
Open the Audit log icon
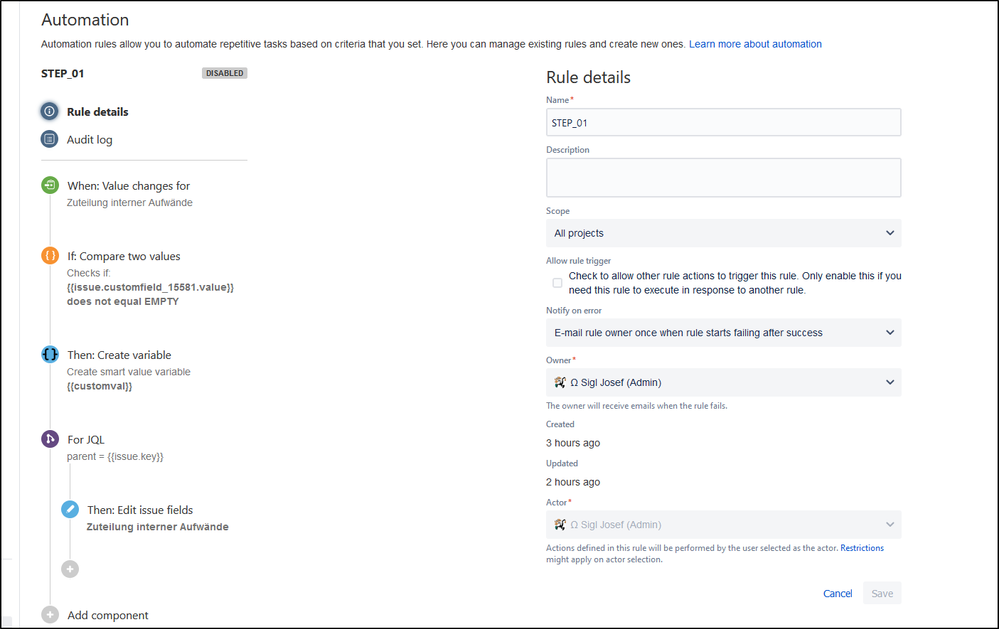coord(50,139)
